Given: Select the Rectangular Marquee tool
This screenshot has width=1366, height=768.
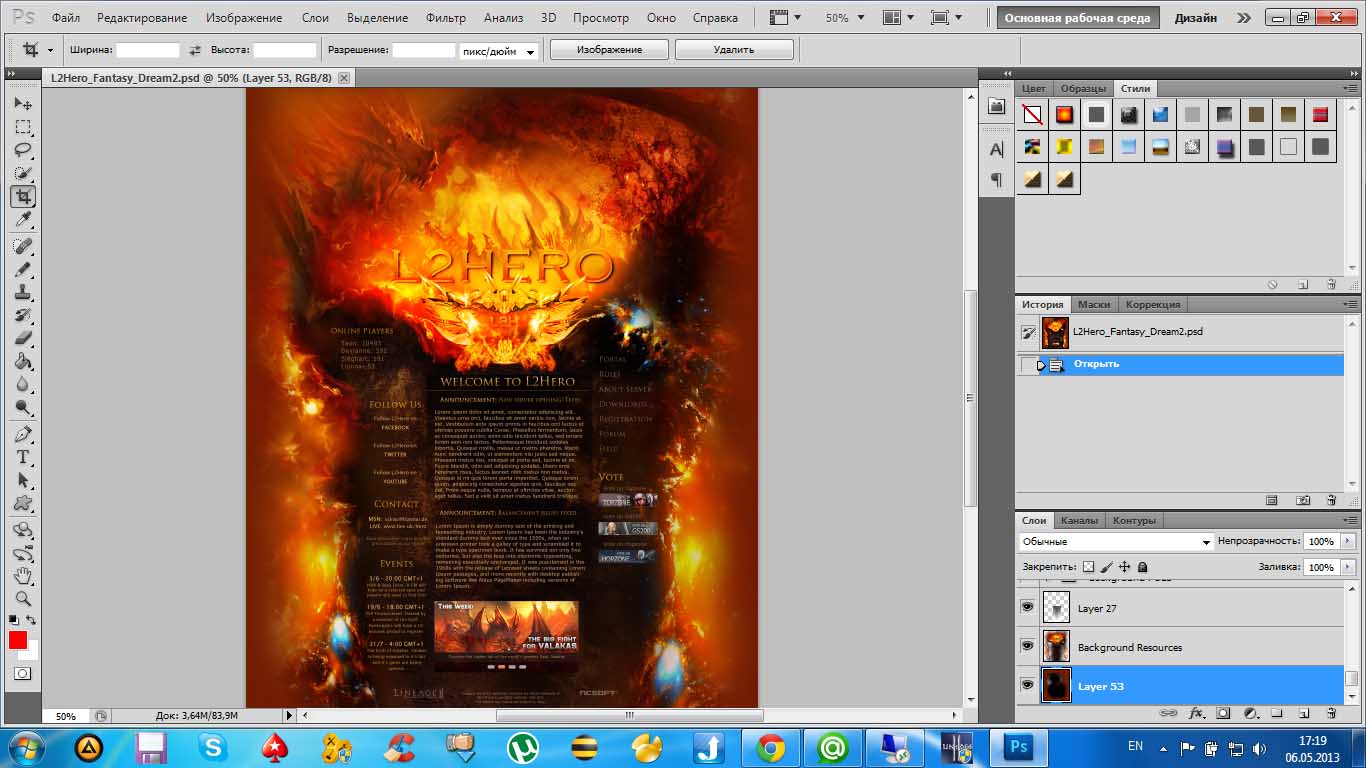Looking at the screenshot, I should click(x=23, y=127).
